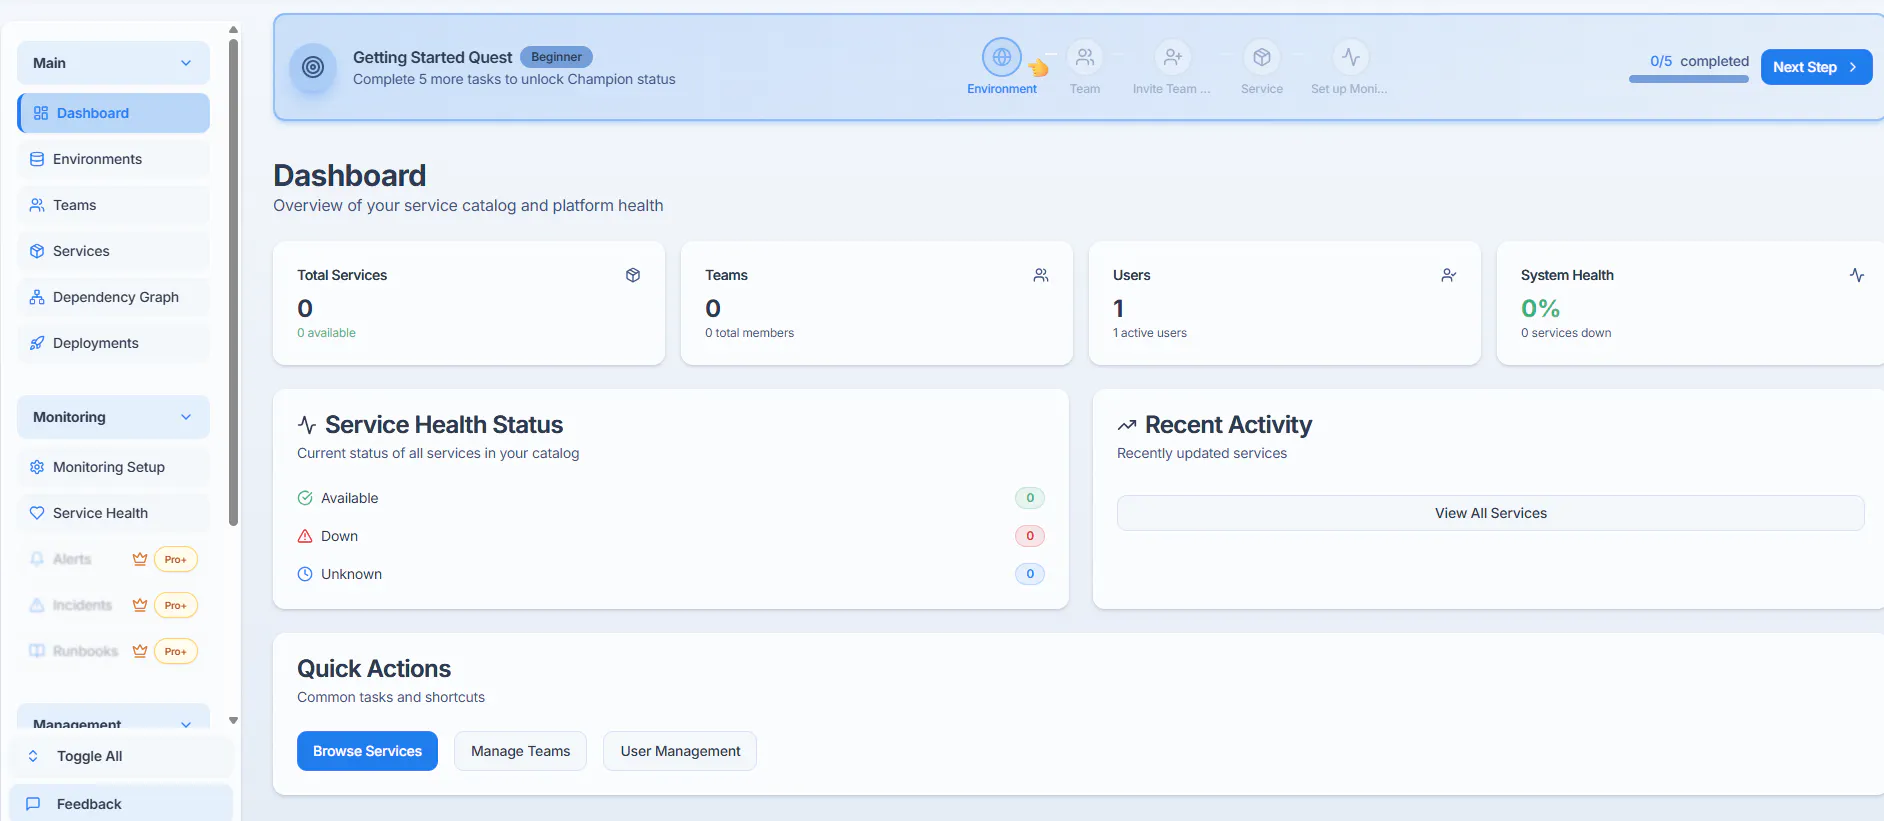Select the Team quest step icon
Image resolution: width=1884 pixels, height=821 pixels.
pos(1085,57)
